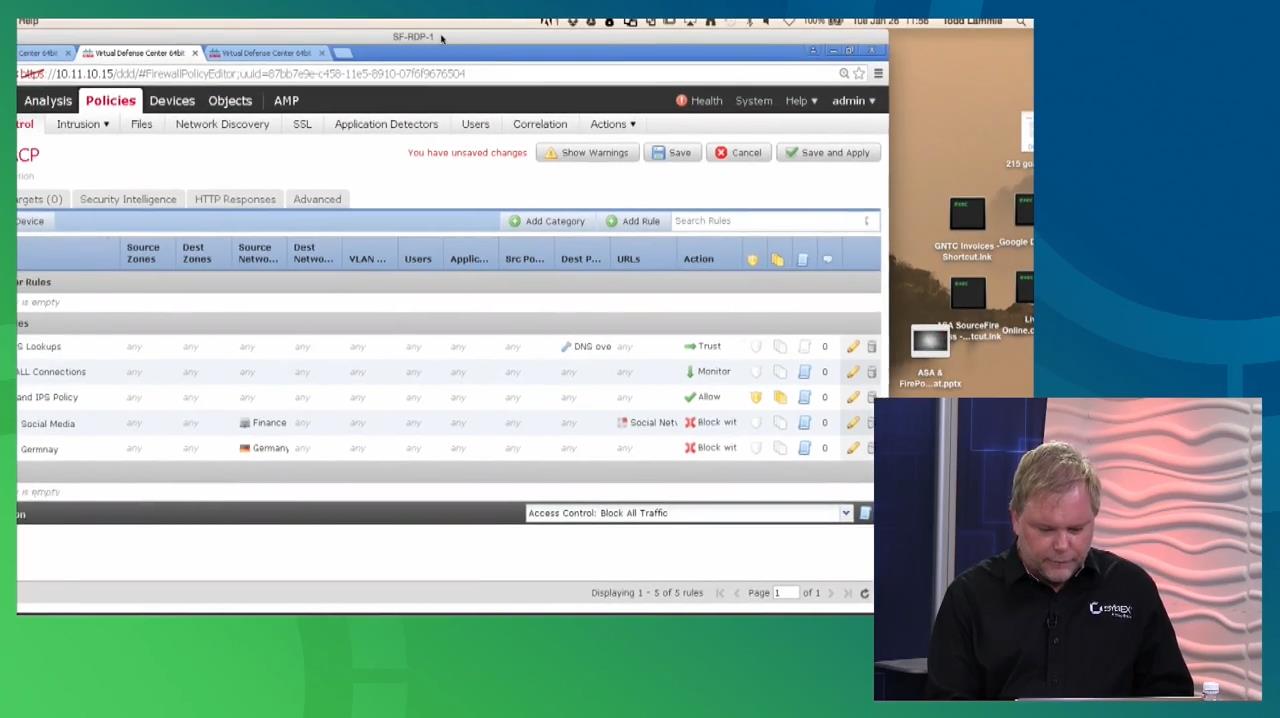Edit the Germany rule with its pencil icon
The image size is (1280, 718).
coord(852,448)
